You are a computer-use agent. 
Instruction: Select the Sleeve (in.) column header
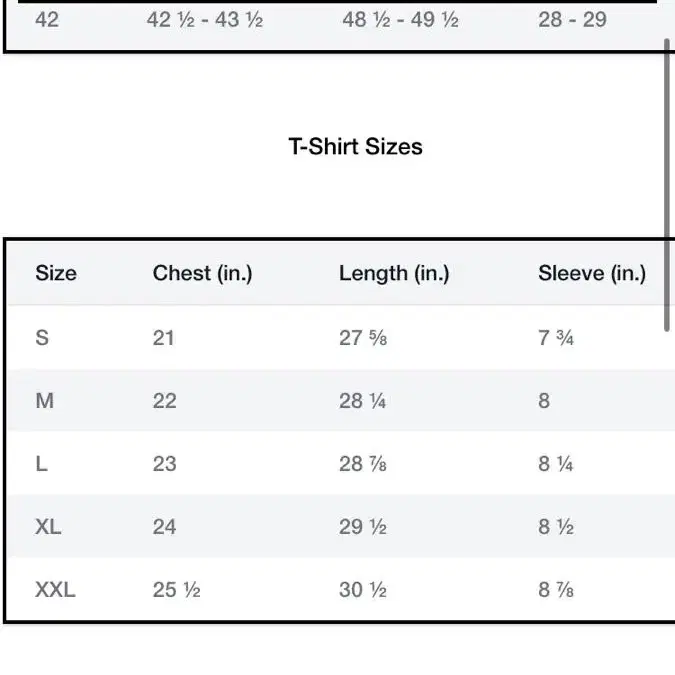pos(592,273)
